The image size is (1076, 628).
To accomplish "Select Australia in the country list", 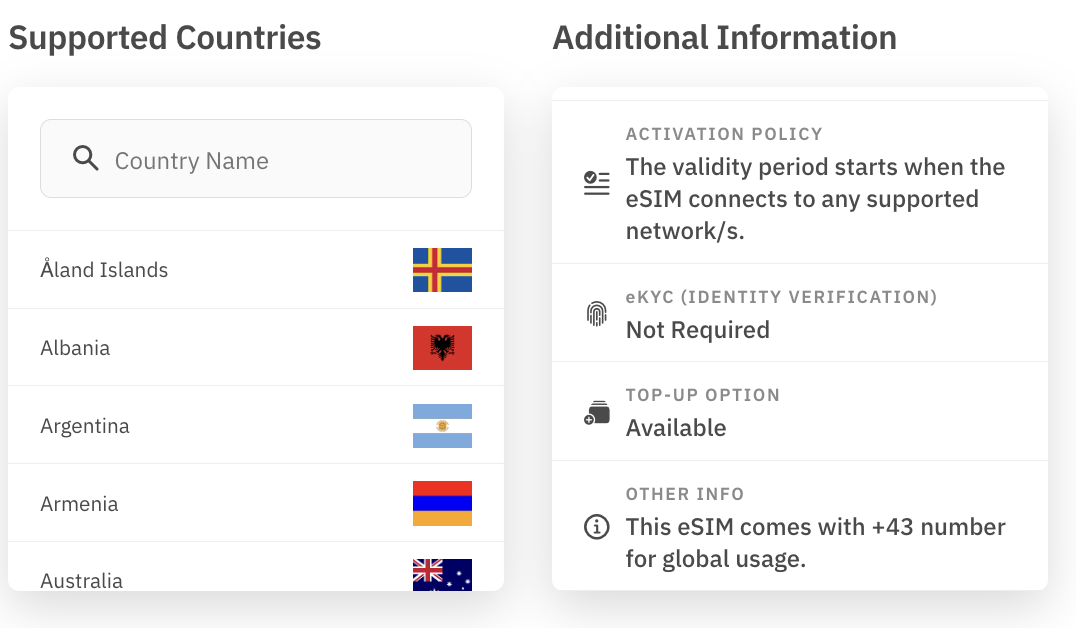I will click(x=256, y=567).
